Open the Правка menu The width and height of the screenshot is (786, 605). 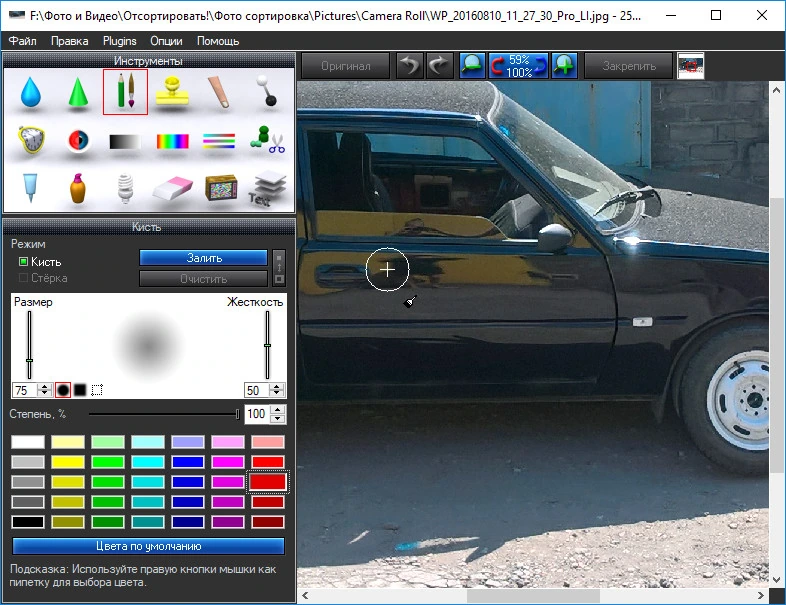70,41
